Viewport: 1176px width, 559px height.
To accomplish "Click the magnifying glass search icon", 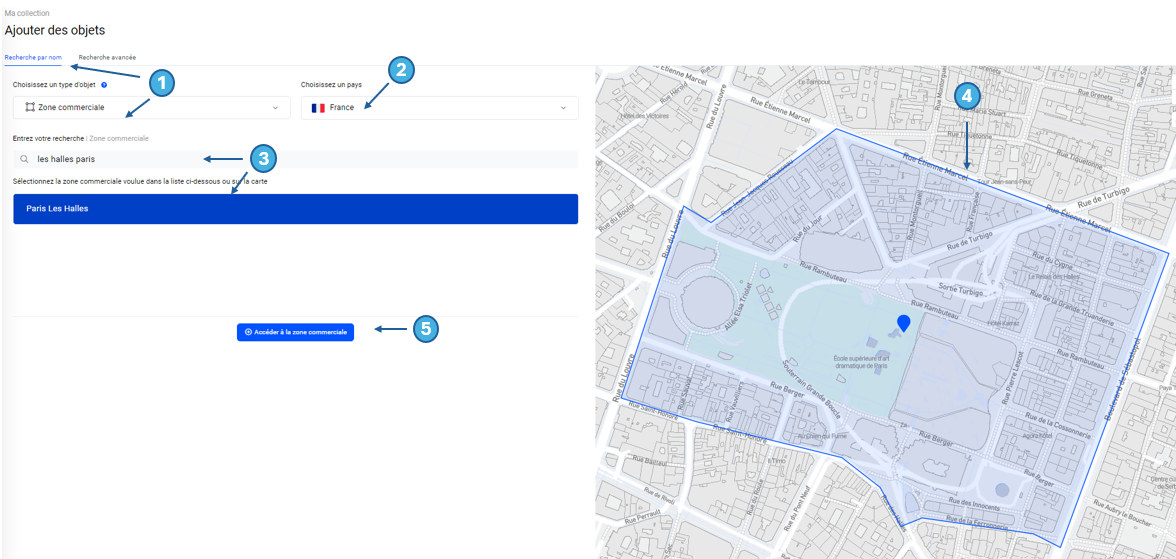I will [25, 159].
